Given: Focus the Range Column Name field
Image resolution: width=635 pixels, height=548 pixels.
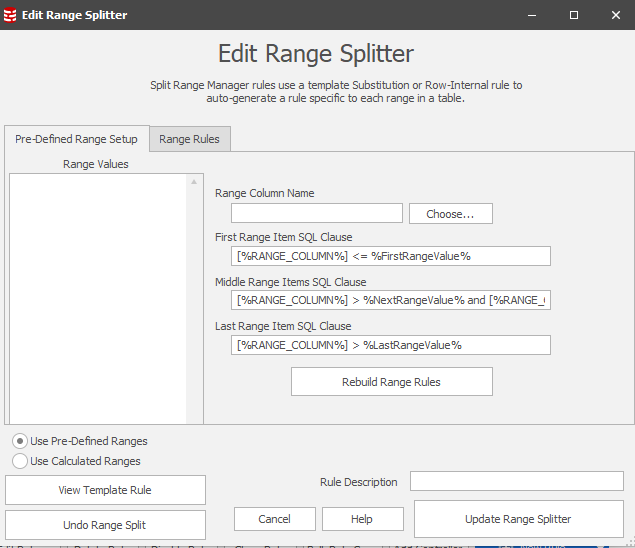Looking at the screenshot, I should (x=316, y=213).
